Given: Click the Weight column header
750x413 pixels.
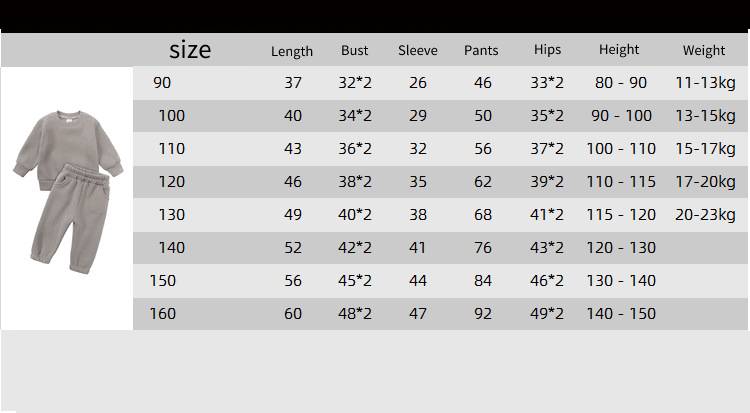Looking at the screenshot, I should (704, 50).
